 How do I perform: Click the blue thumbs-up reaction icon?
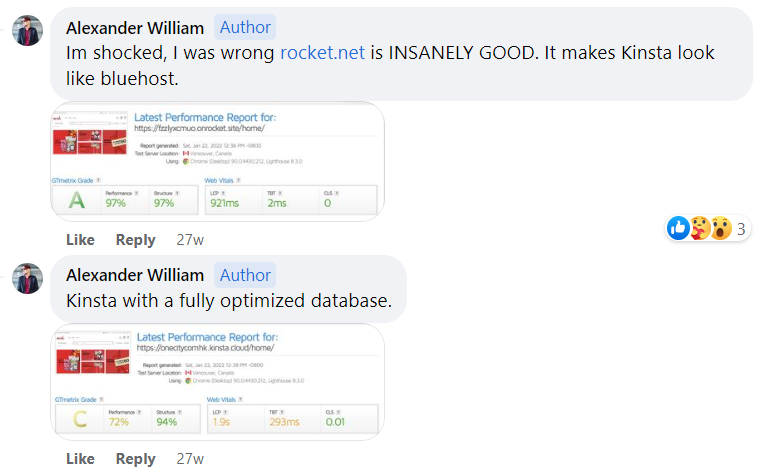point(678,228)
